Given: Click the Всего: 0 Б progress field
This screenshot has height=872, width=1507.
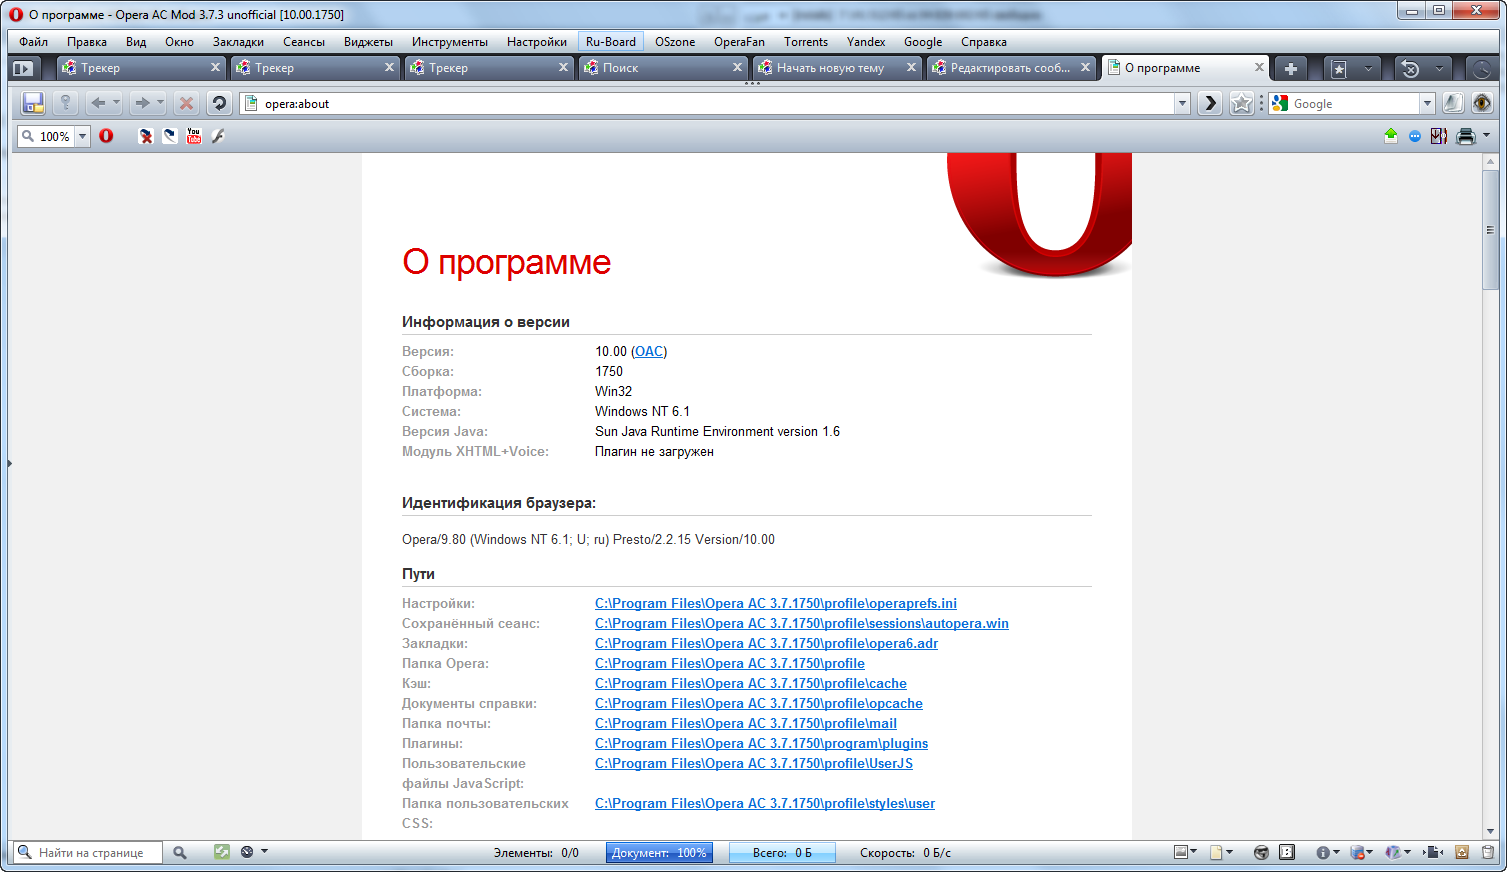Looking at the screenshot, I should click(782, 852).
